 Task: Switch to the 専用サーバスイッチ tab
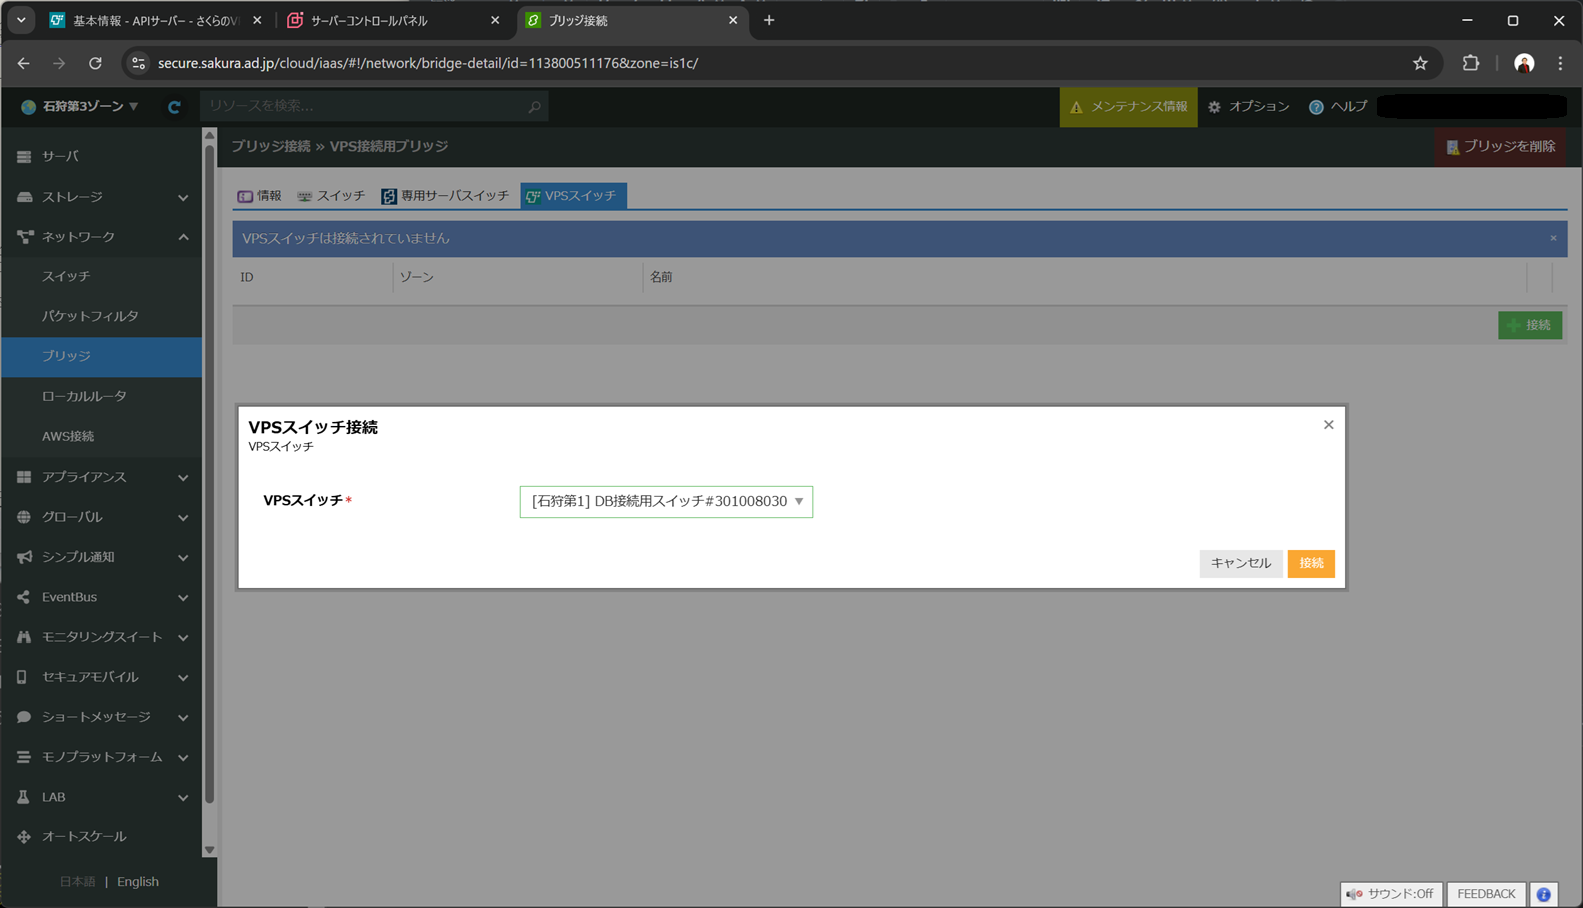coord(445,196)
